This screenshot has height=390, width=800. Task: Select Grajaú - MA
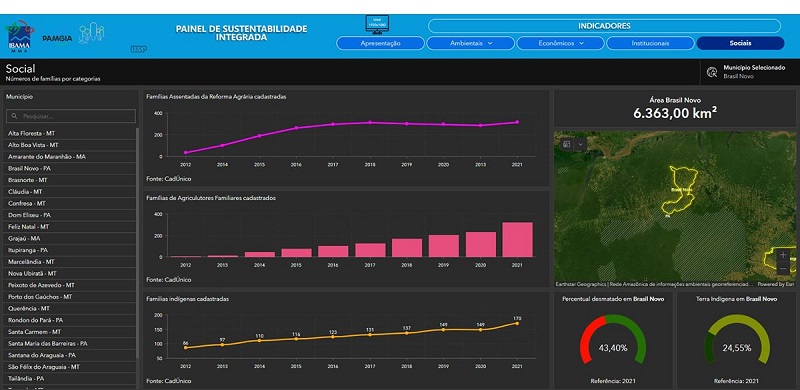(x=70, y=238)
